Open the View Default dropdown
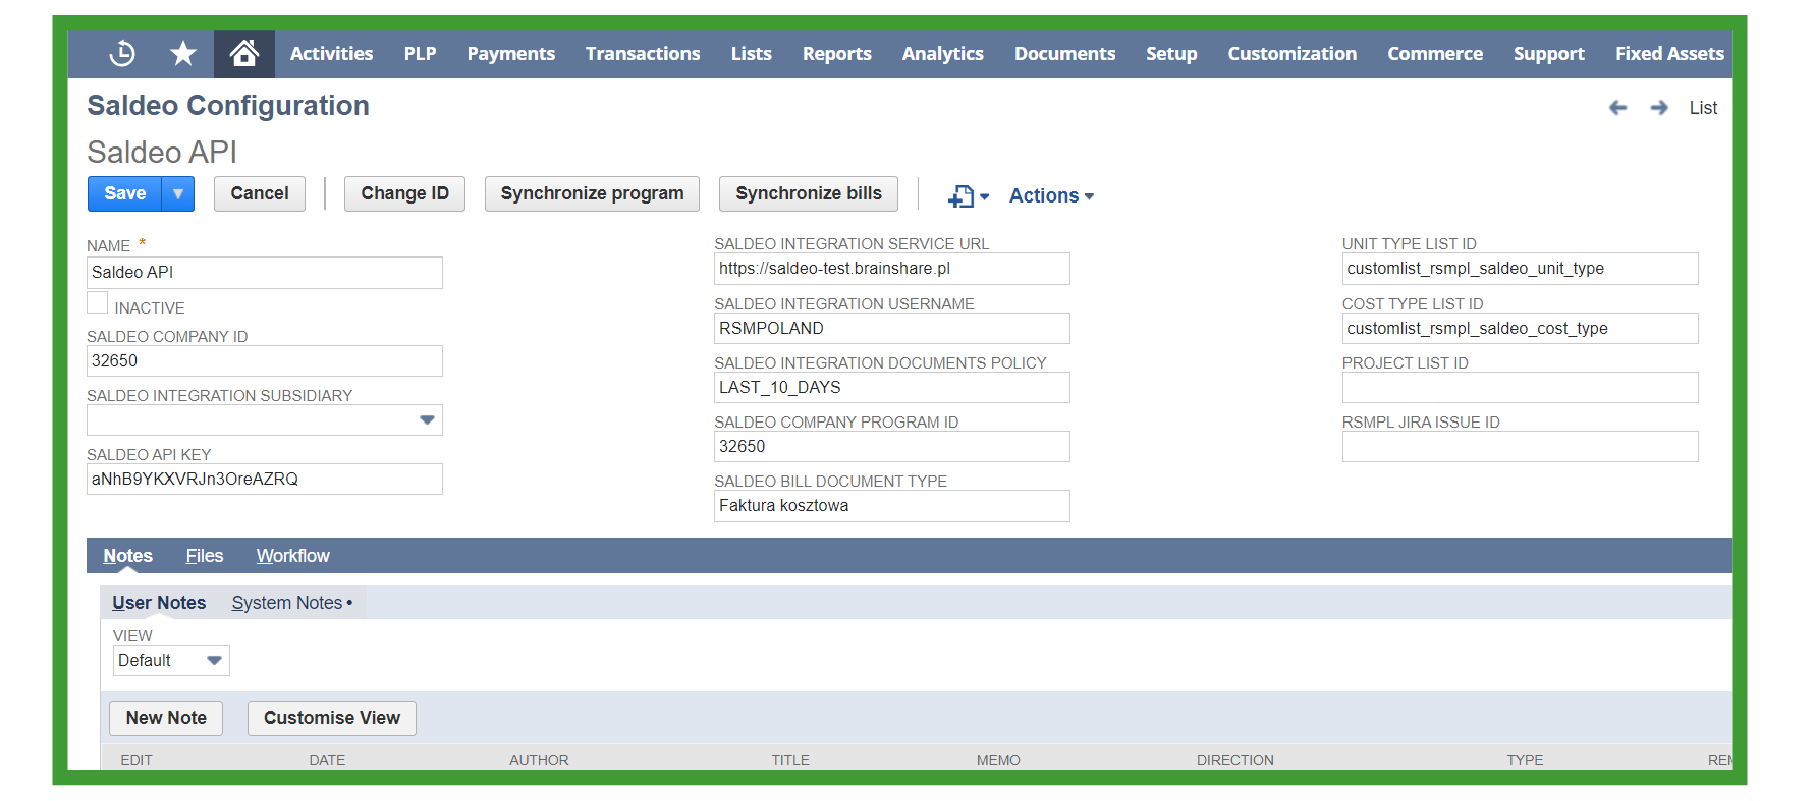This screenshot has width=1800, height=801. coord(171,661)
